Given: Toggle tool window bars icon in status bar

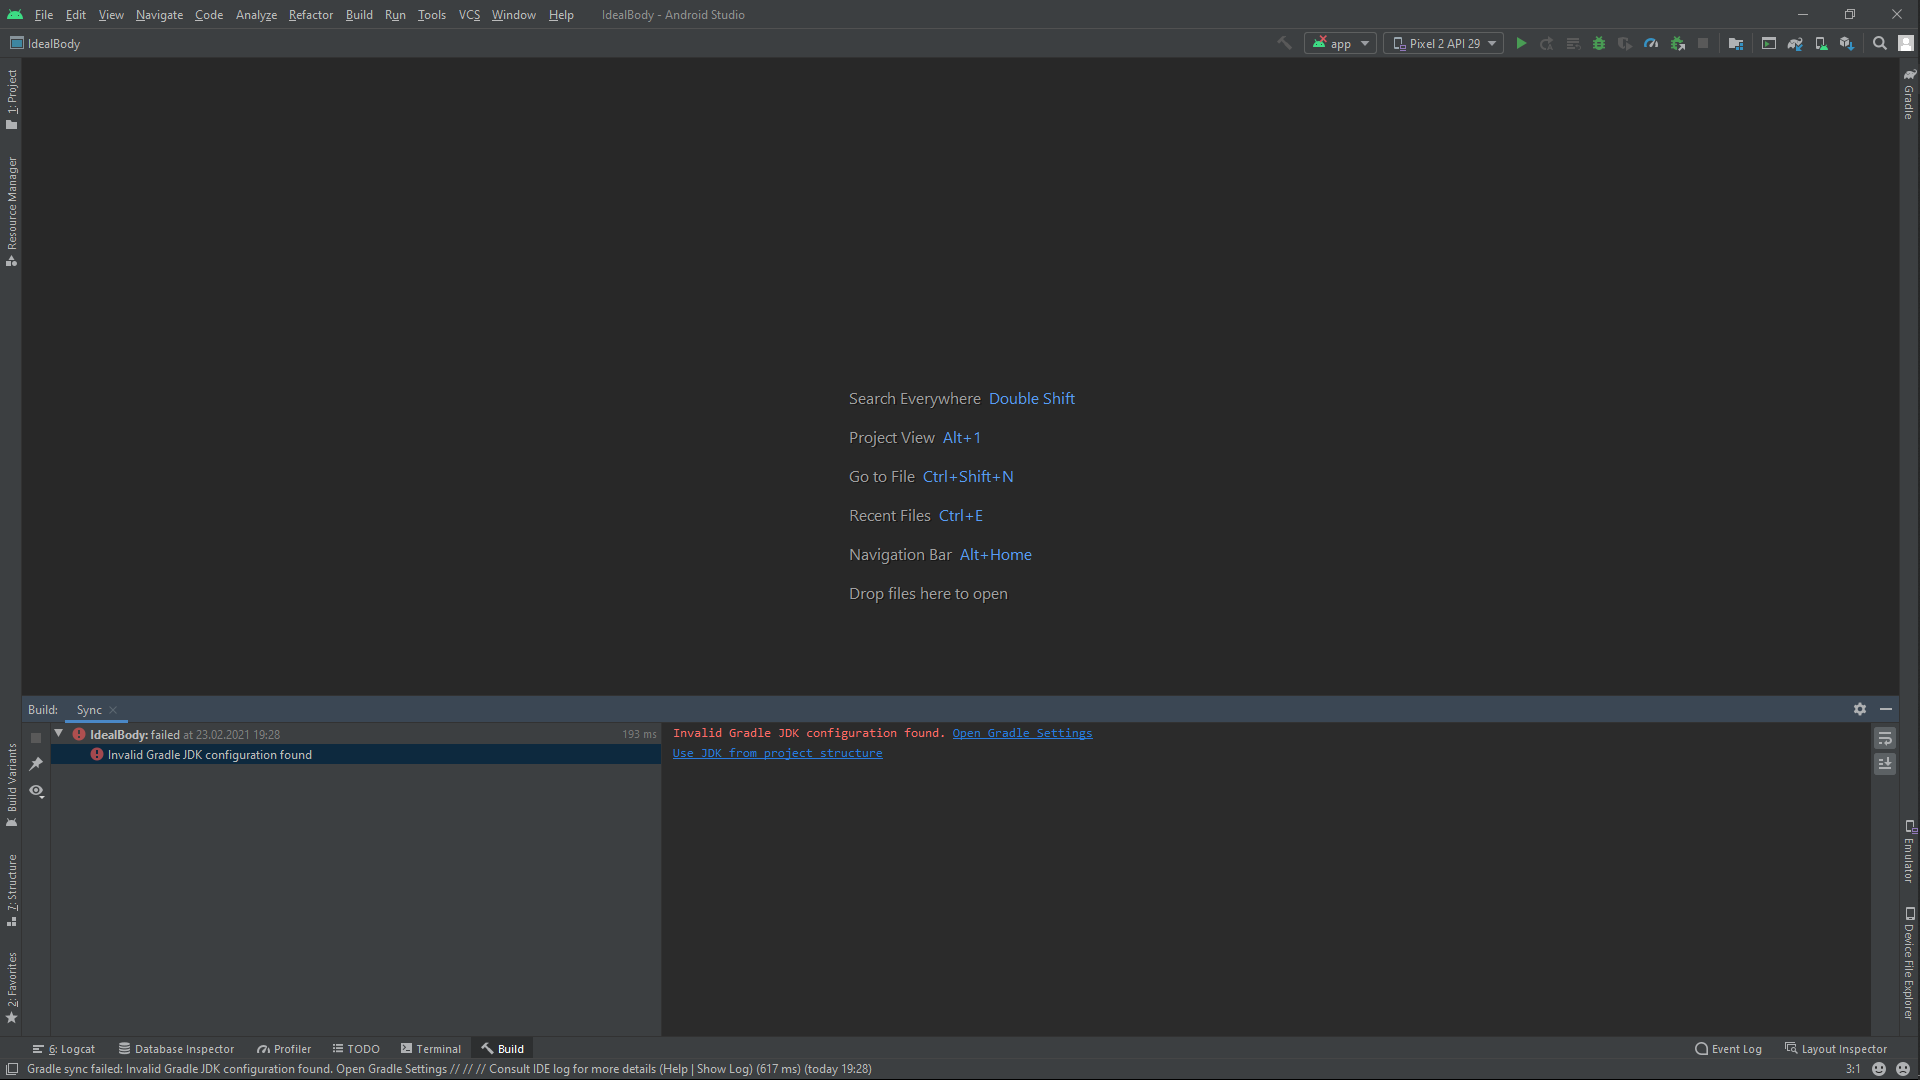Looking at the screenshot, I should [x=12, y=1069].
